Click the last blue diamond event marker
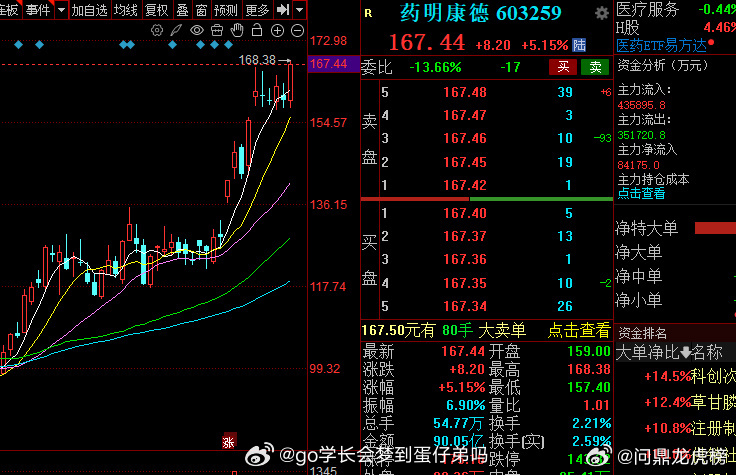Viewport: 736px width, 475px height. tap(229, 45)
